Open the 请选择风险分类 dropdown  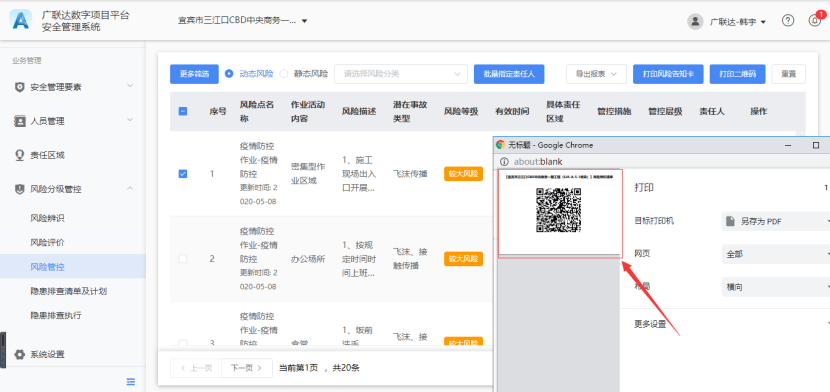401,74
